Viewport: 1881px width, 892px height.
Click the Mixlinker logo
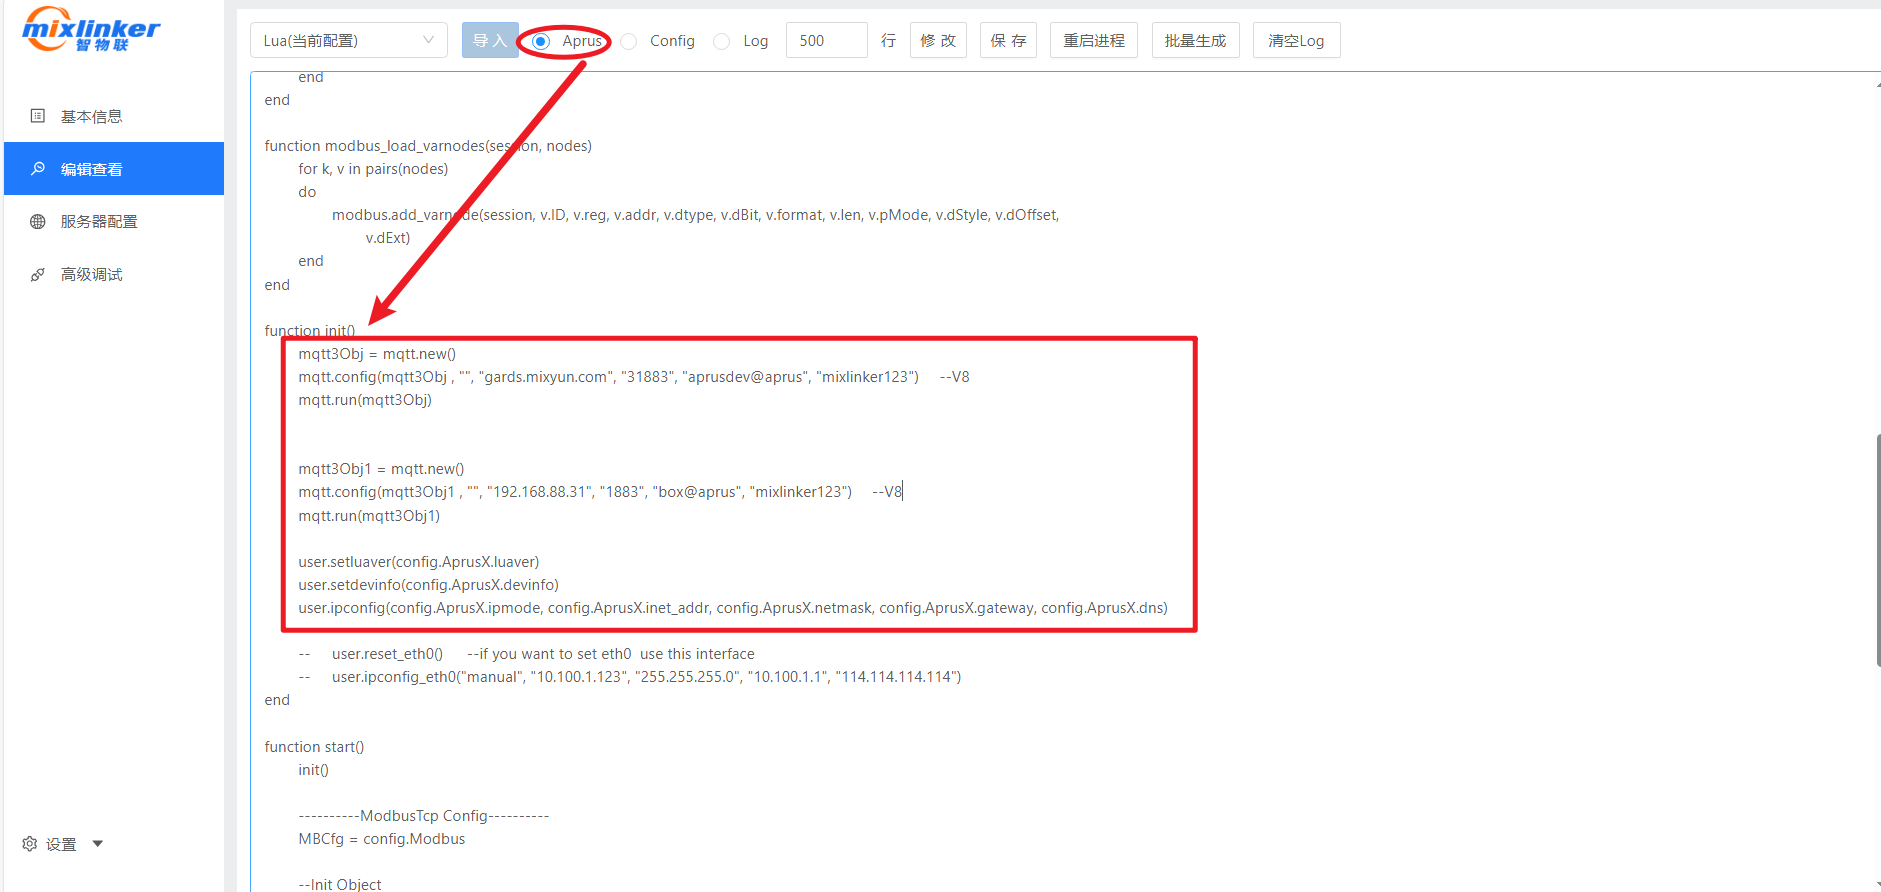(x=90, y=30)
